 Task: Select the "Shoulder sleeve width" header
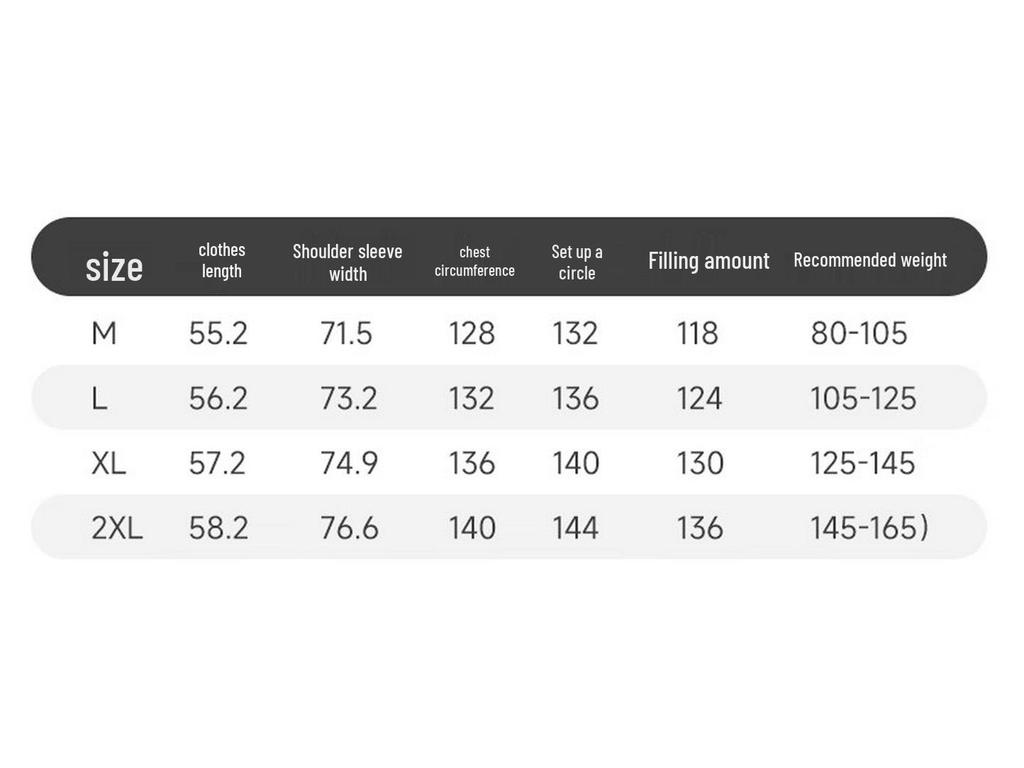point(347,262)
